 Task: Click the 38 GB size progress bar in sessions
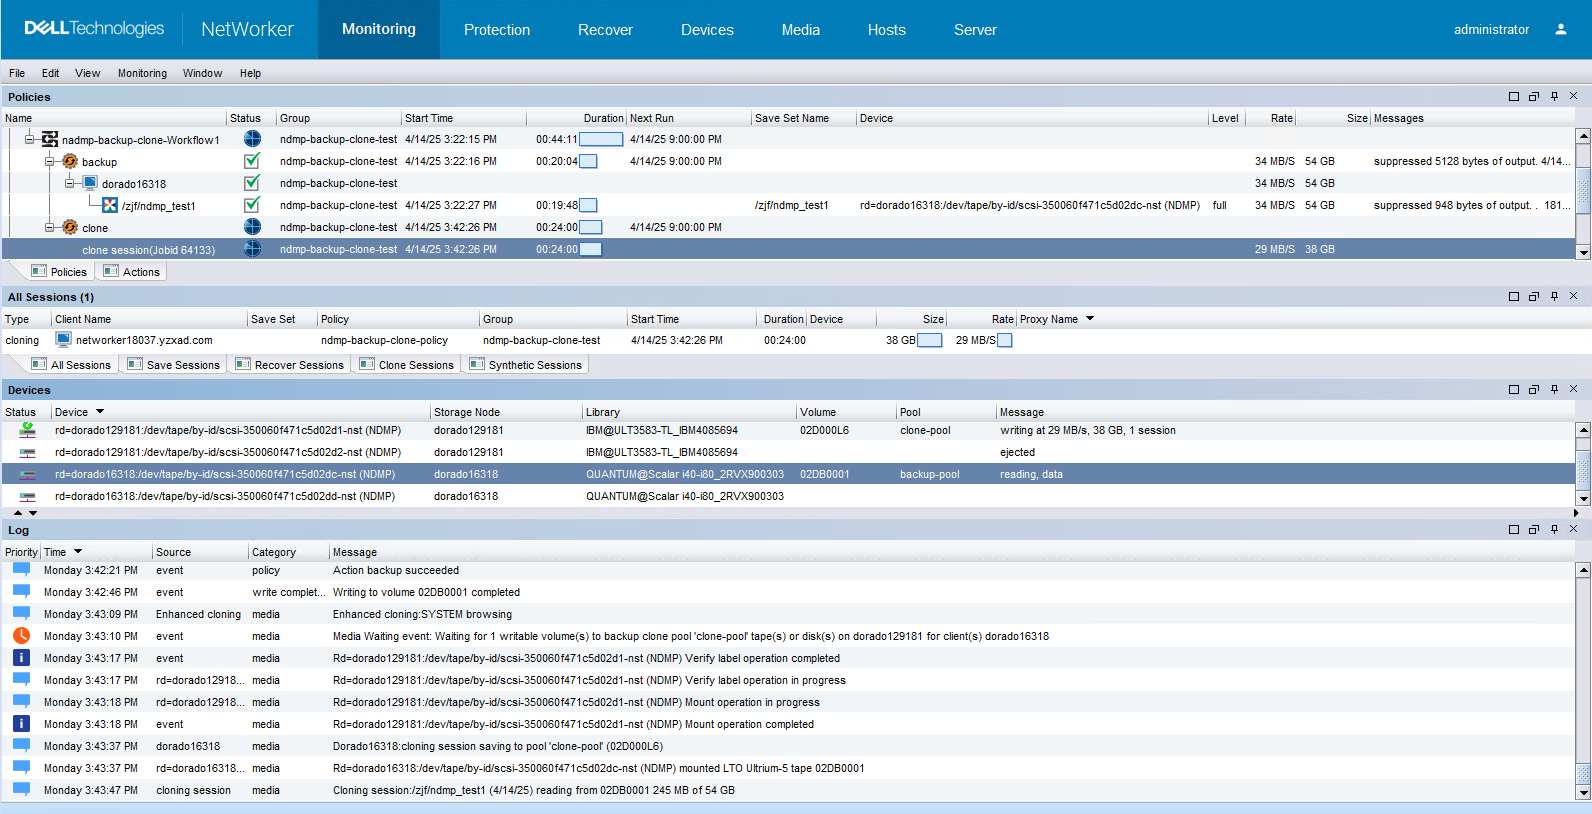(929, 340)
